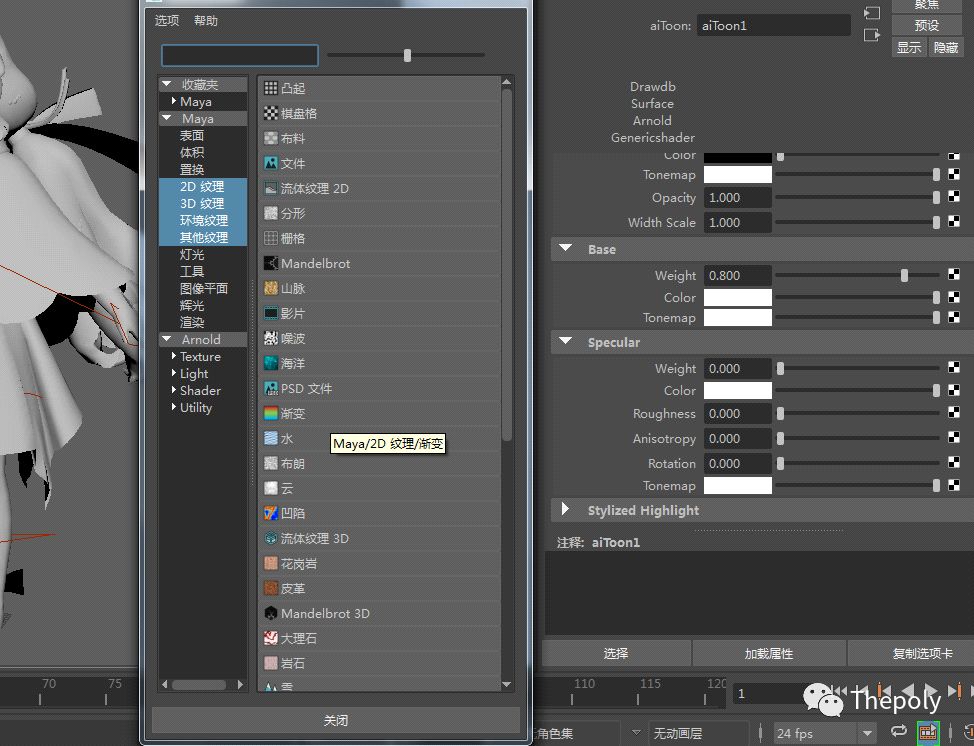Image resolution: width=974 pixels, height=746 pixels.
Task: Choose the 山脉 mountain texture
Action: click(380, 288)
